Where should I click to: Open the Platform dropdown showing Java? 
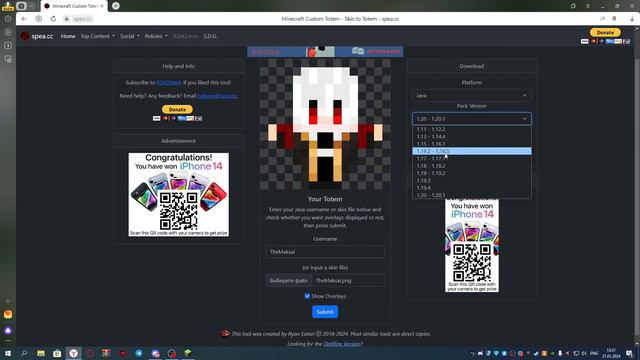(x=472, y=96)
